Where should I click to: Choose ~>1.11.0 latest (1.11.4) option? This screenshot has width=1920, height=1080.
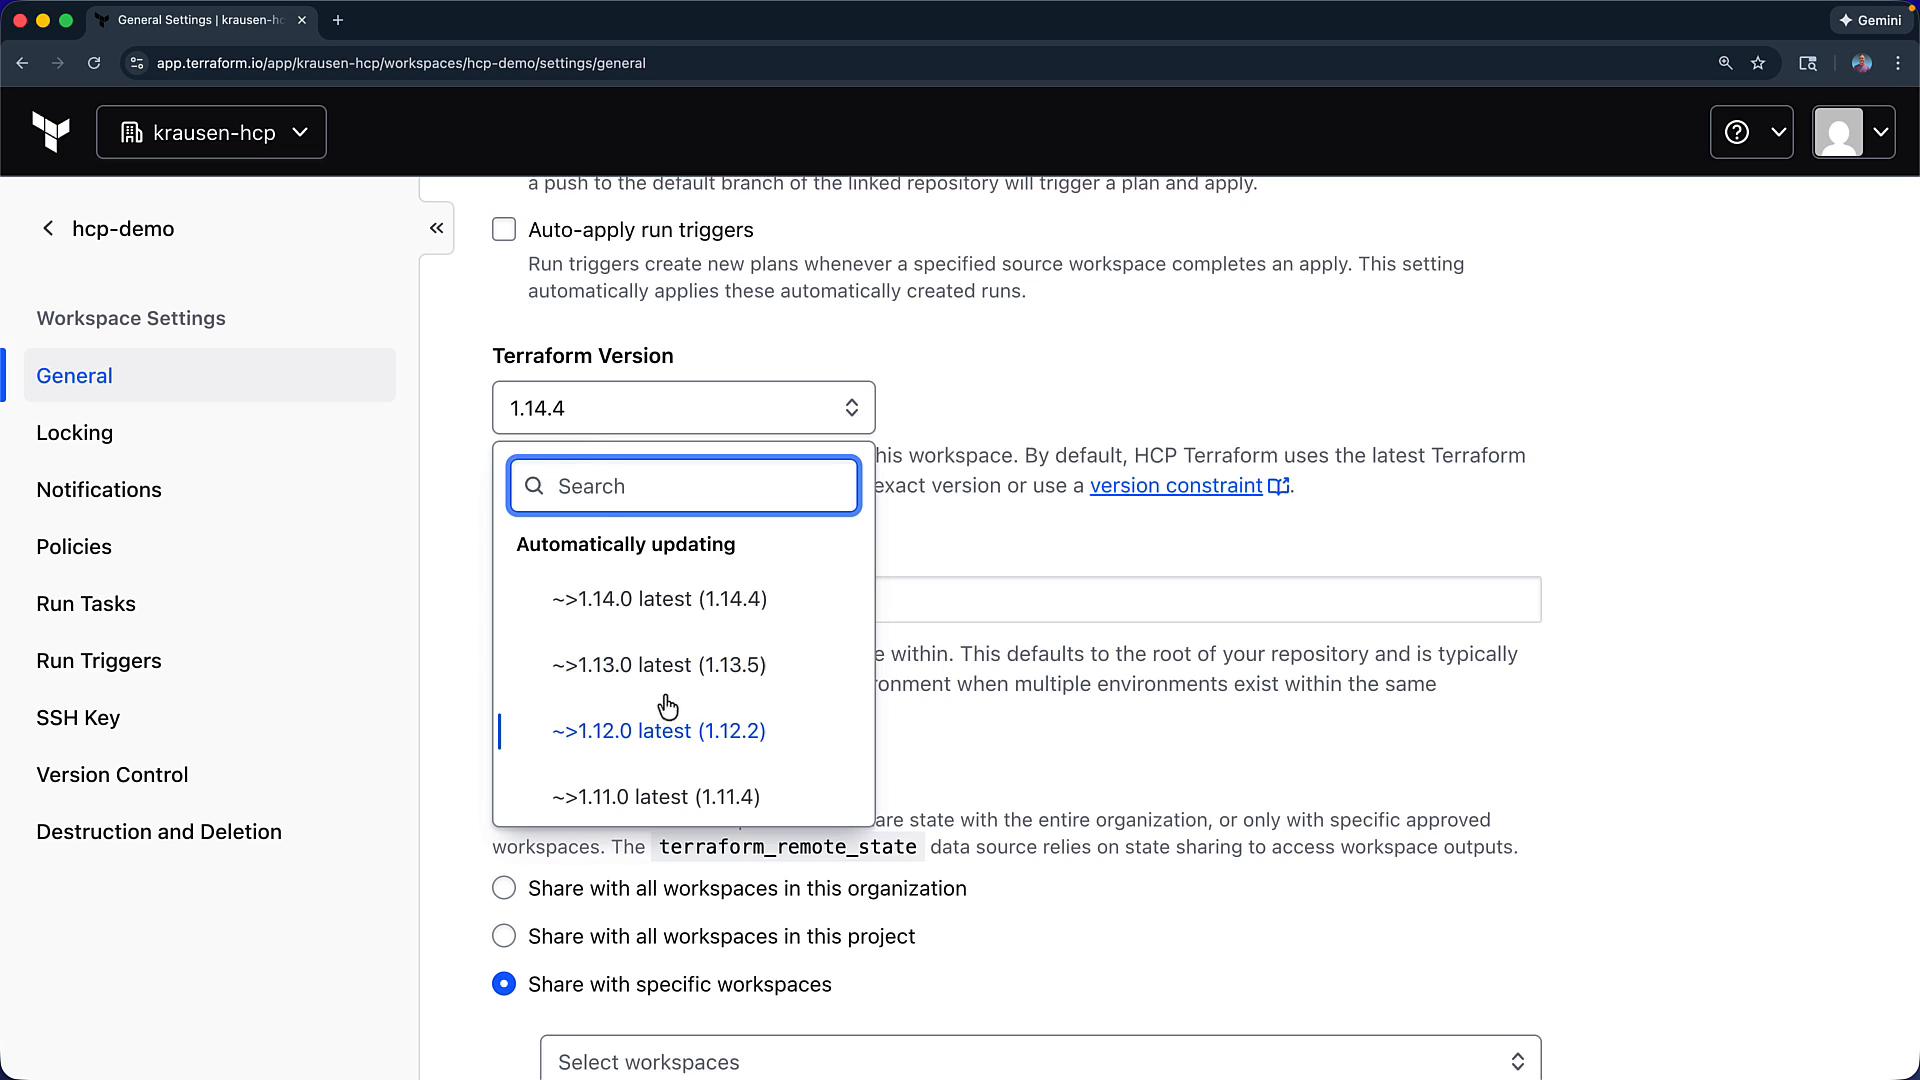click(684, 797)
